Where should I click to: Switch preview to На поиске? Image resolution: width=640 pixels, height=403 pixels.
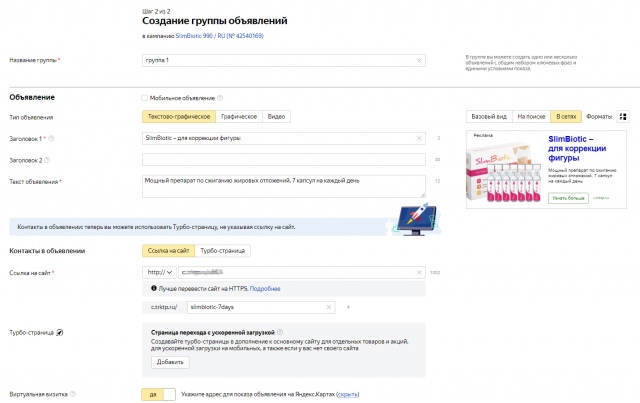tap(531, 117)
